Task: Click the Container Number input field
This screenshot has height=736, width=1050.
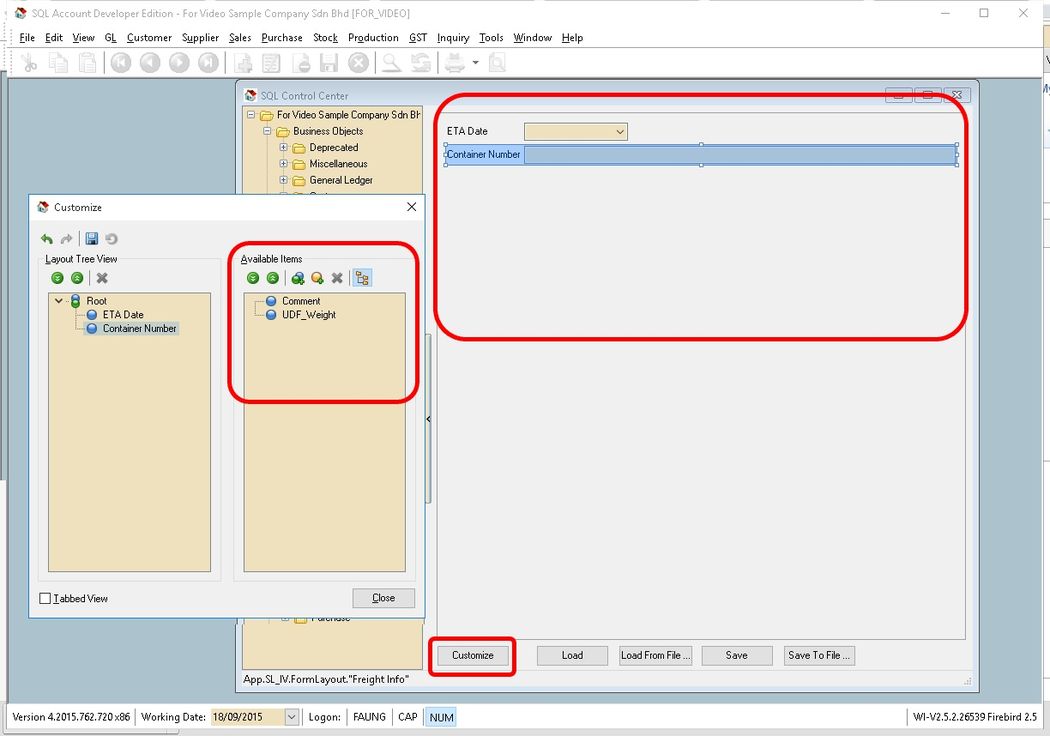Action: point(740,155)
